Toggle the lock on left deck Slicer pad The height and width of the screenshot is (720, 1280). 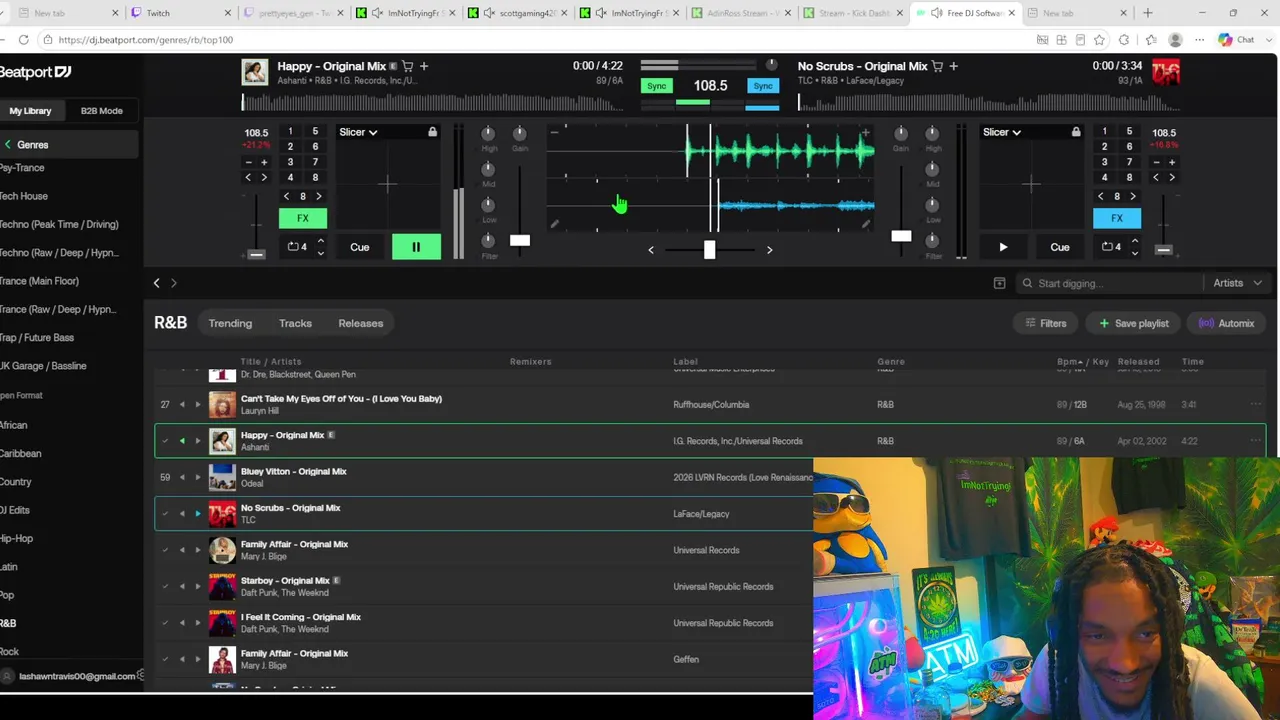point(432,132)
